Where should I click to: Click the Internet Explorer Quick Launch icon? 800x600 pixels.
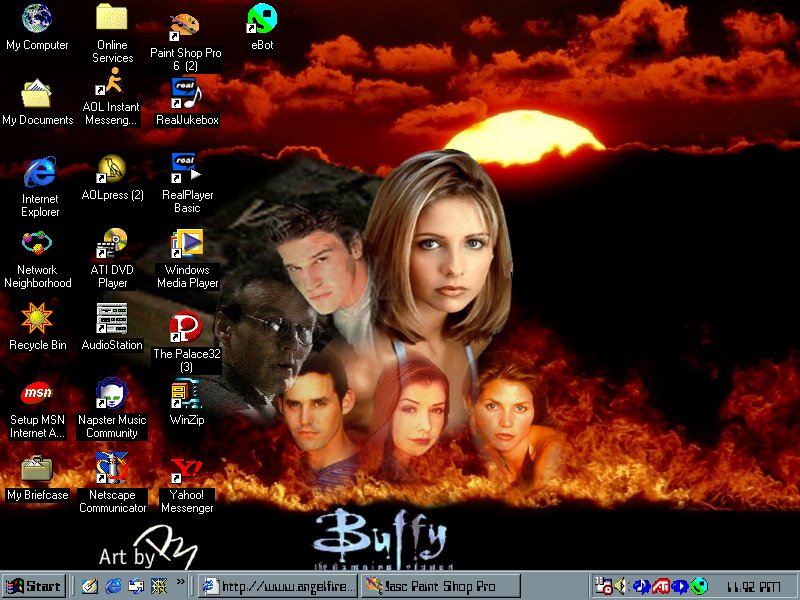(x=113, y=586)
